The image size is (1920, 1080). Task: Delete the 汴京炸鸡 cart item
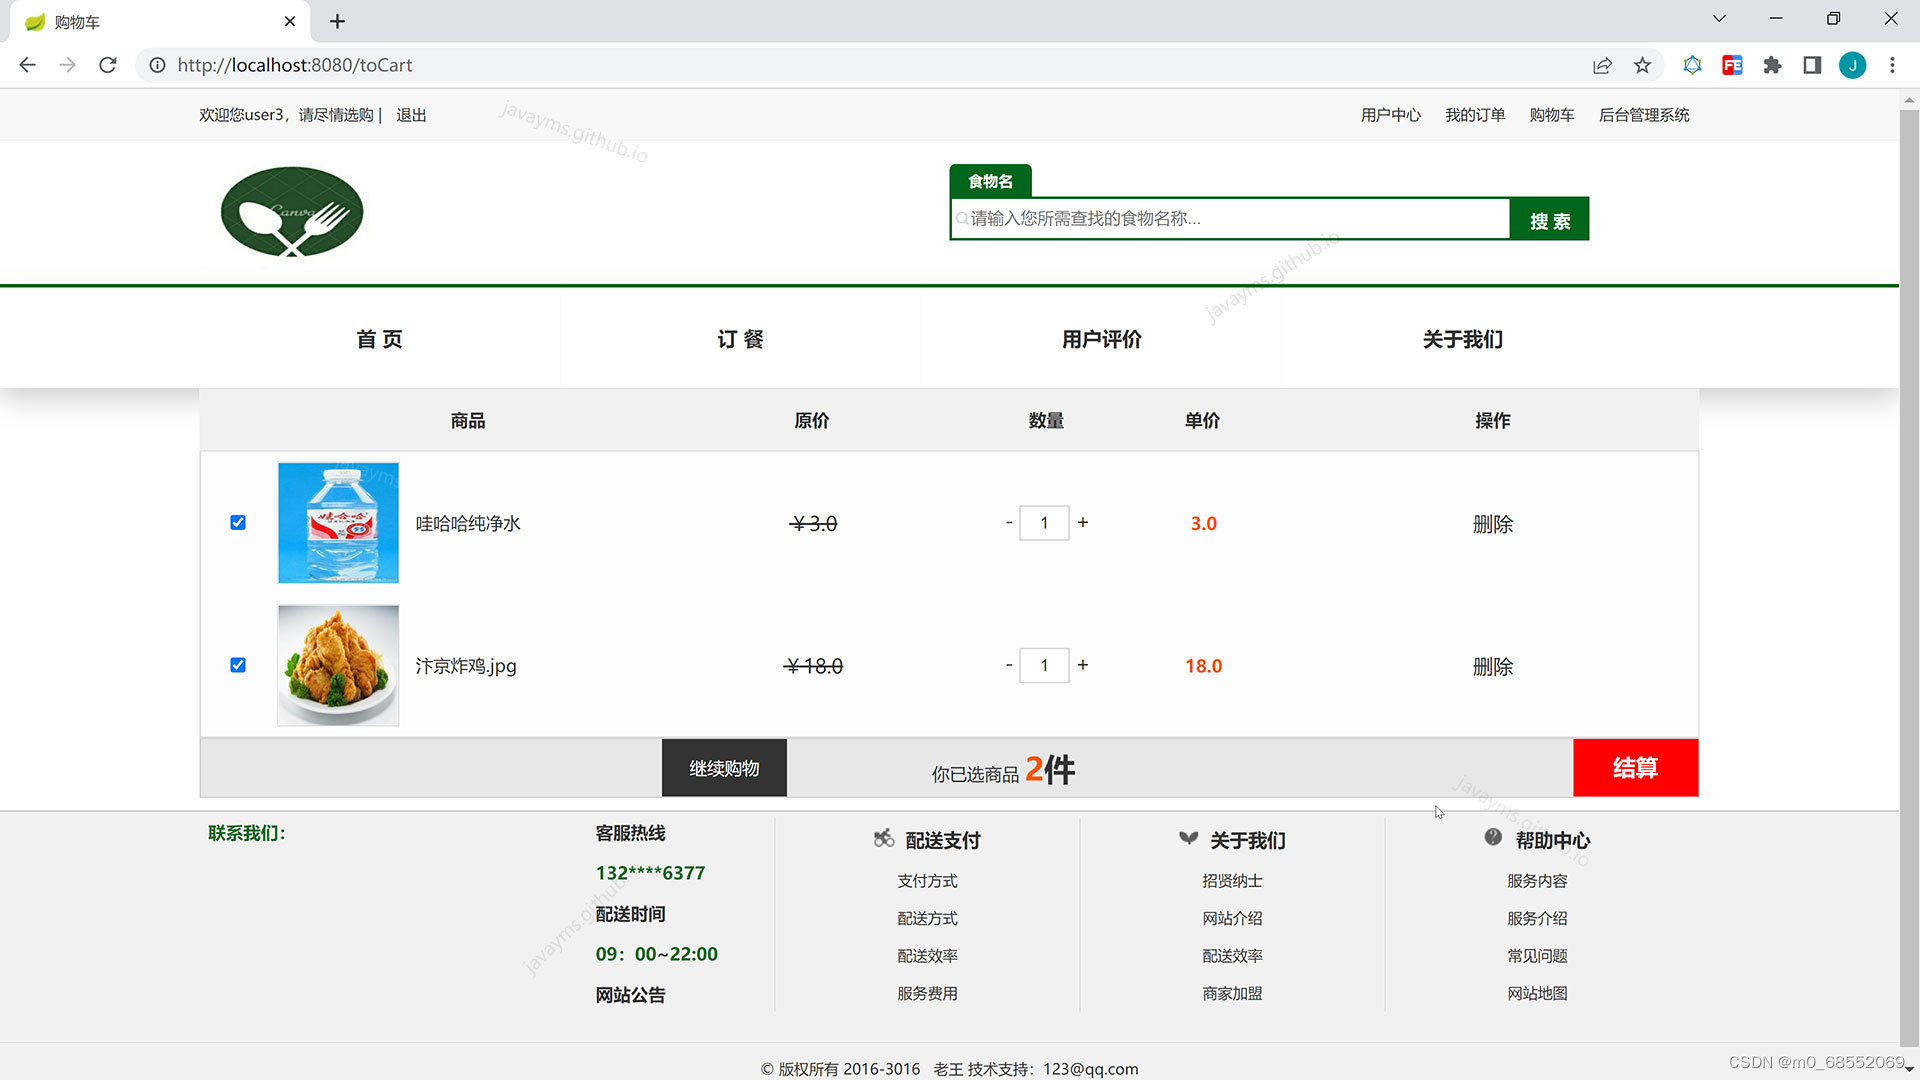(1492, 666)
